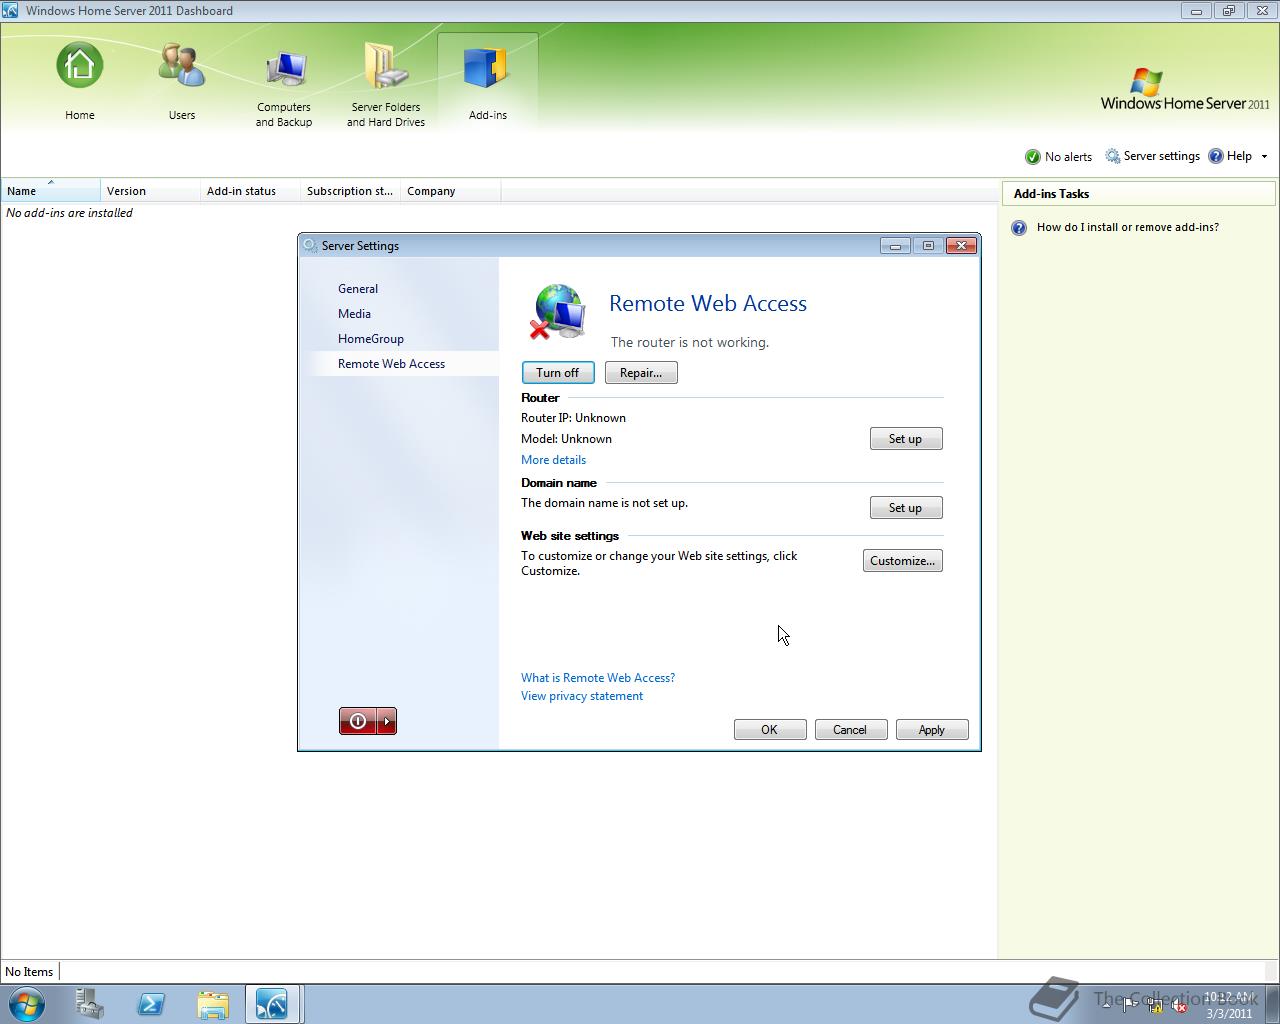Click the Repair... button
1280x1024 pixels.
(641, 373)
